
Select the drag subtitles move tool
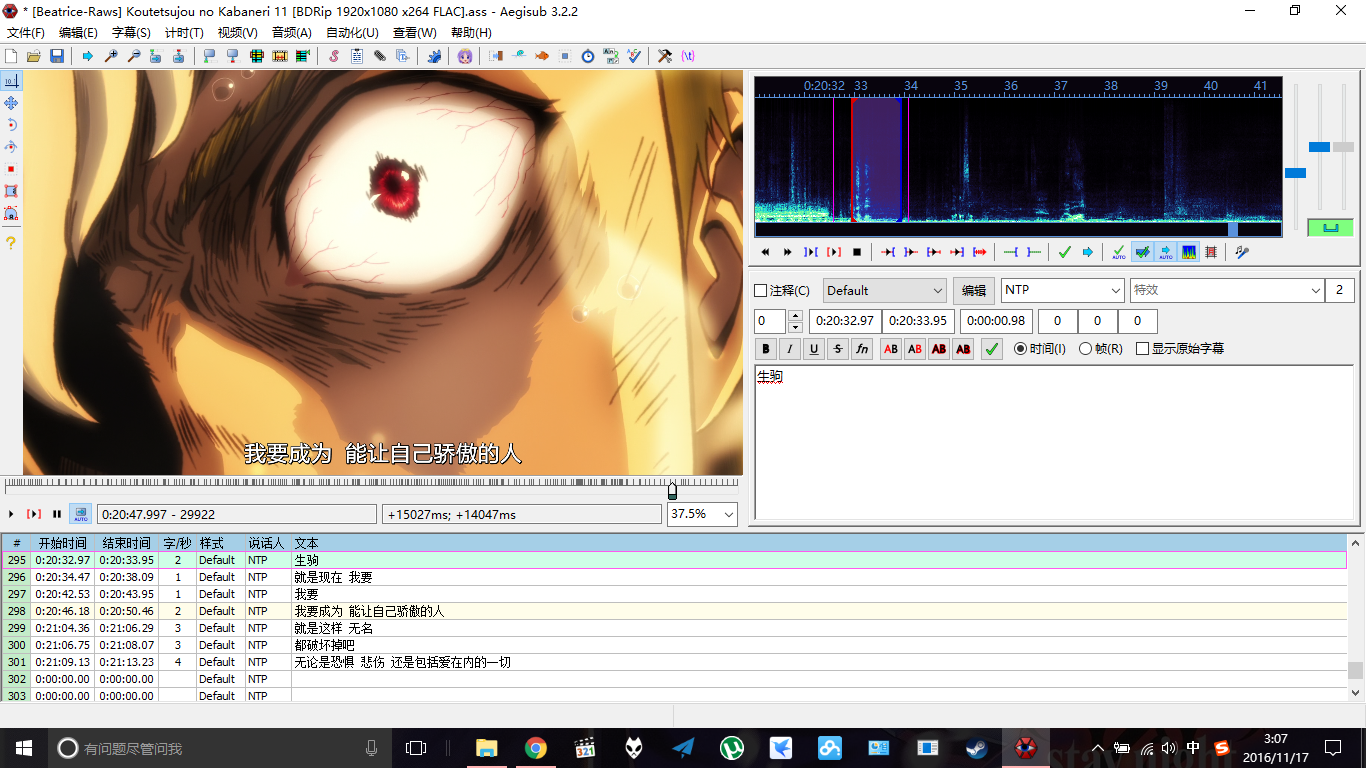[x=11, y=103]
